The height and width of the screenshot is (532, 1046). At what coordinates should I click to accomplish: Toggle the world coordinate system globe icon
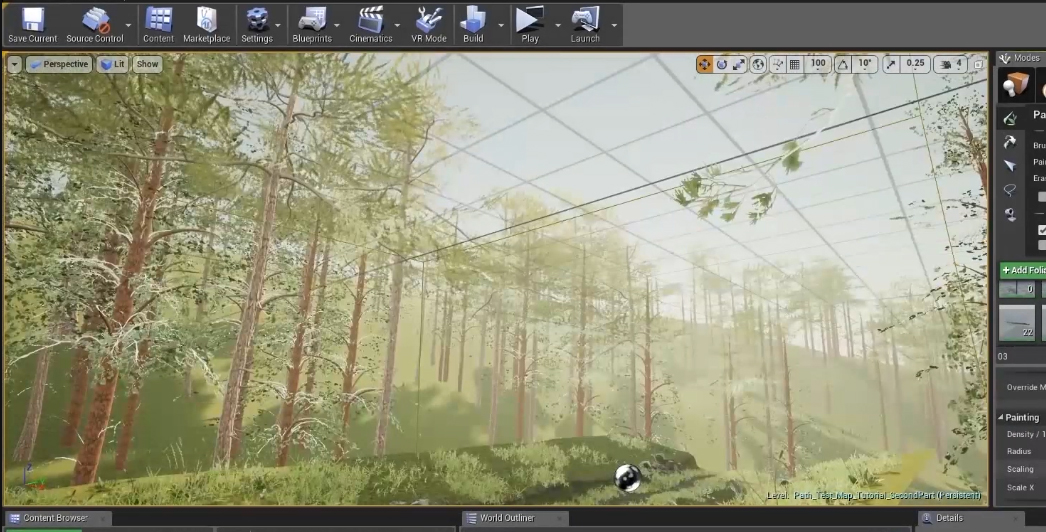tap(758, 64)
